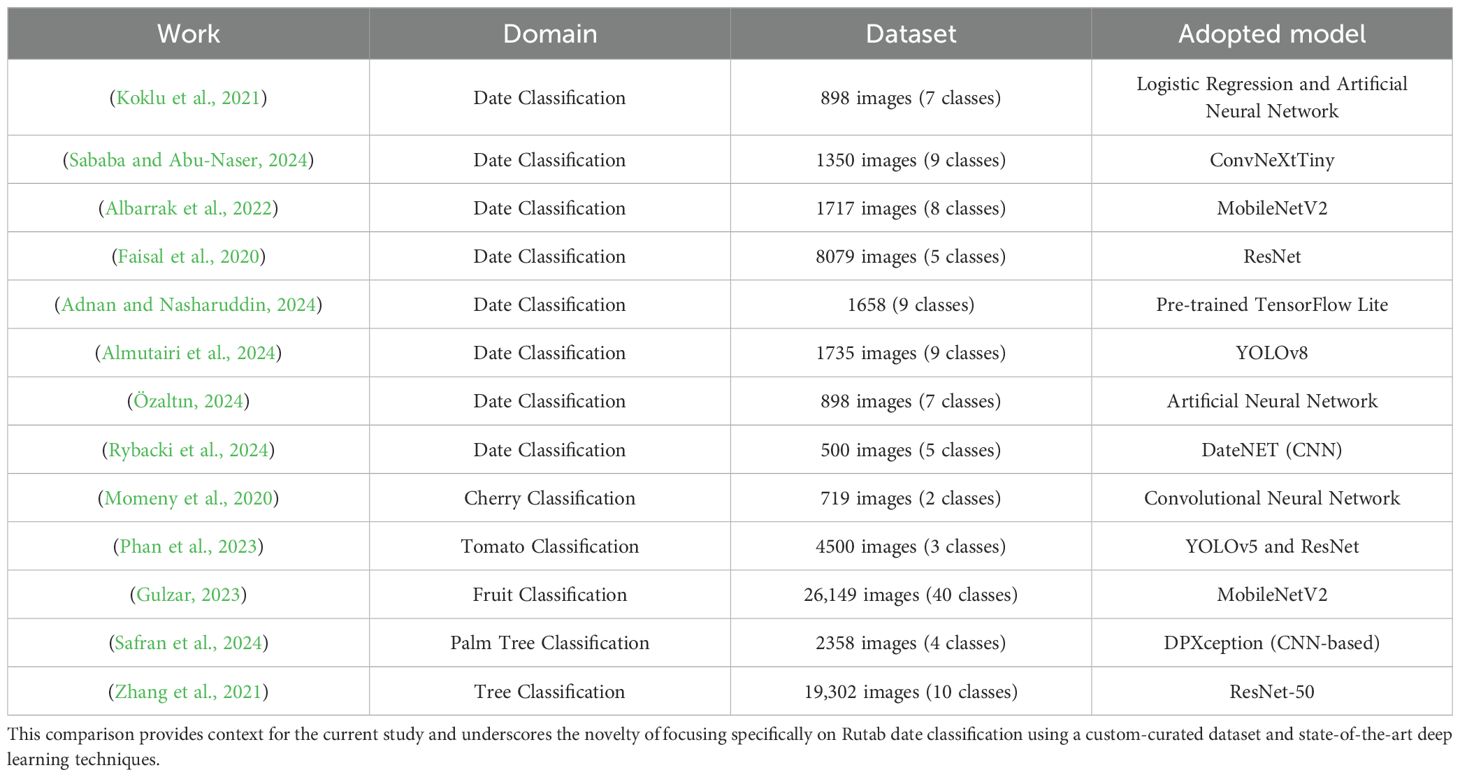Follow the Safran et al., 2024 citation
Viewport: 1460px width, 777px height.
[x=188, y=642]
